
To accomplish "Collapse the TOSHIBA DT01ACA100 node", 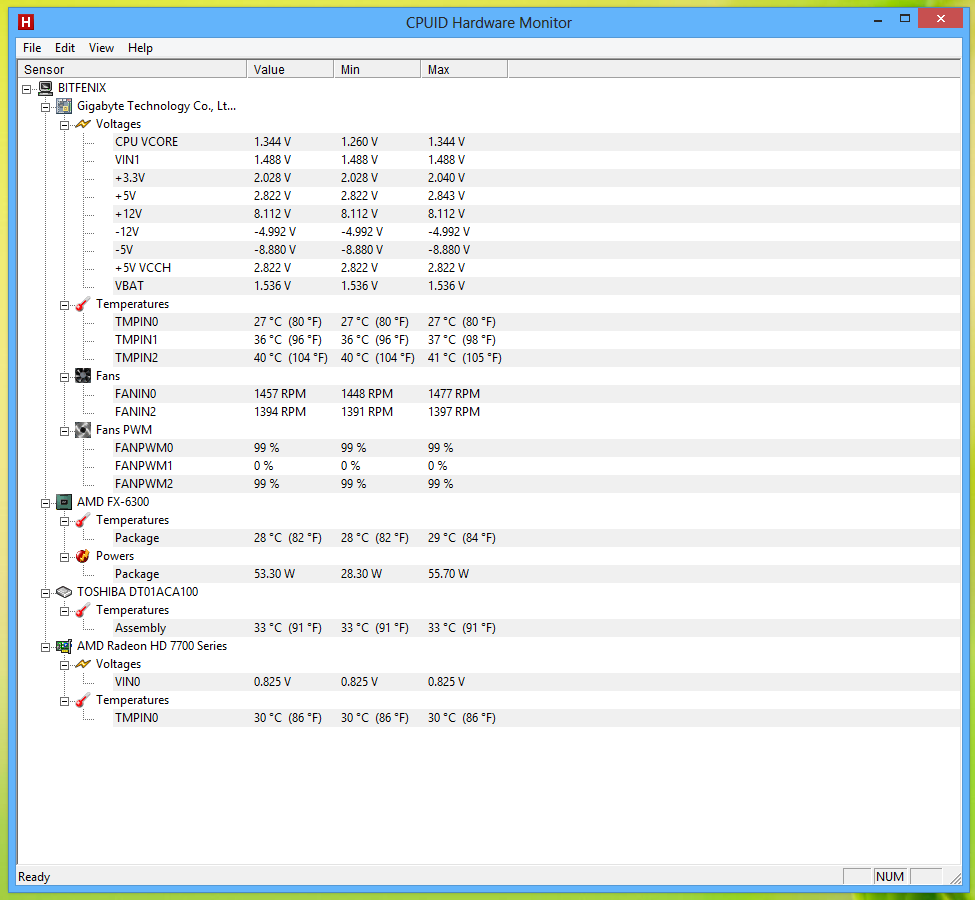I will click(x=45, y=593).
